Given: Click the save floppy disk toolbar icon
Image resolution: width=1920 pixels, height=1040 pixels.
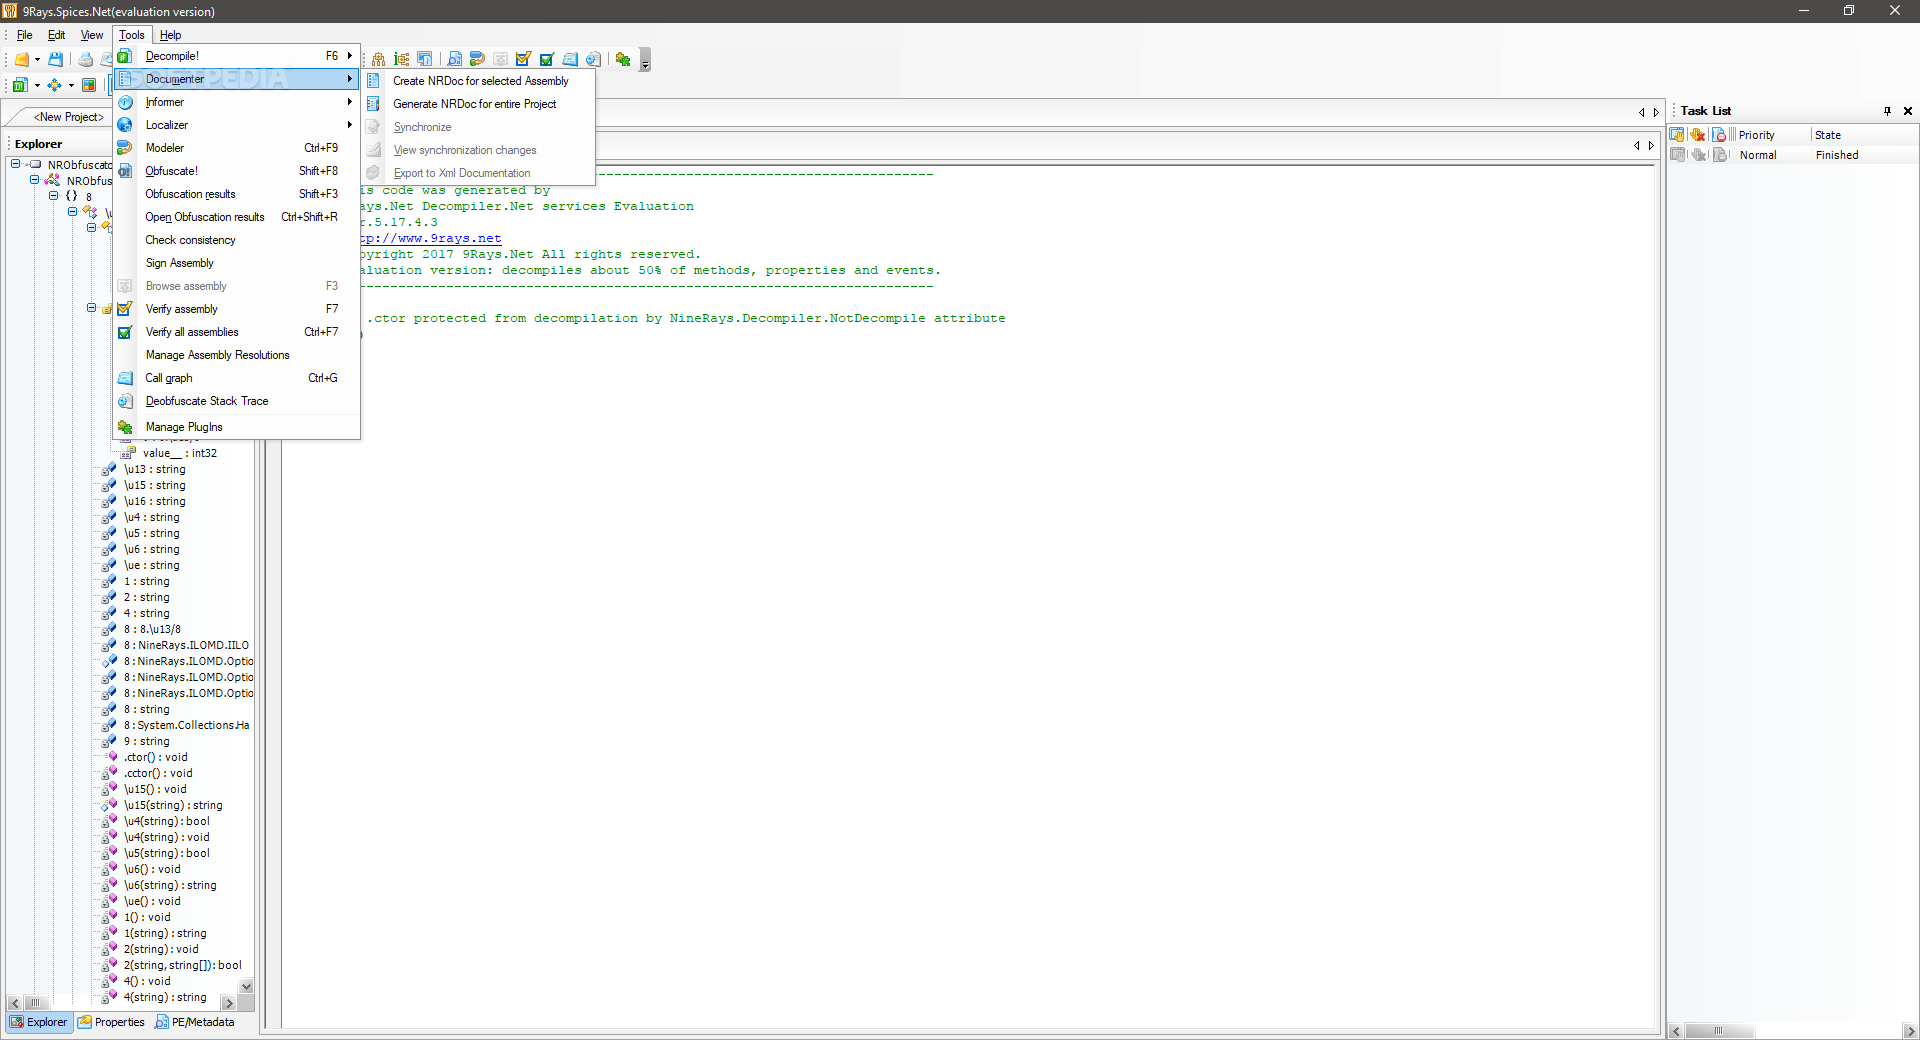Looking at the screenshot, I should tap(56, 60).
